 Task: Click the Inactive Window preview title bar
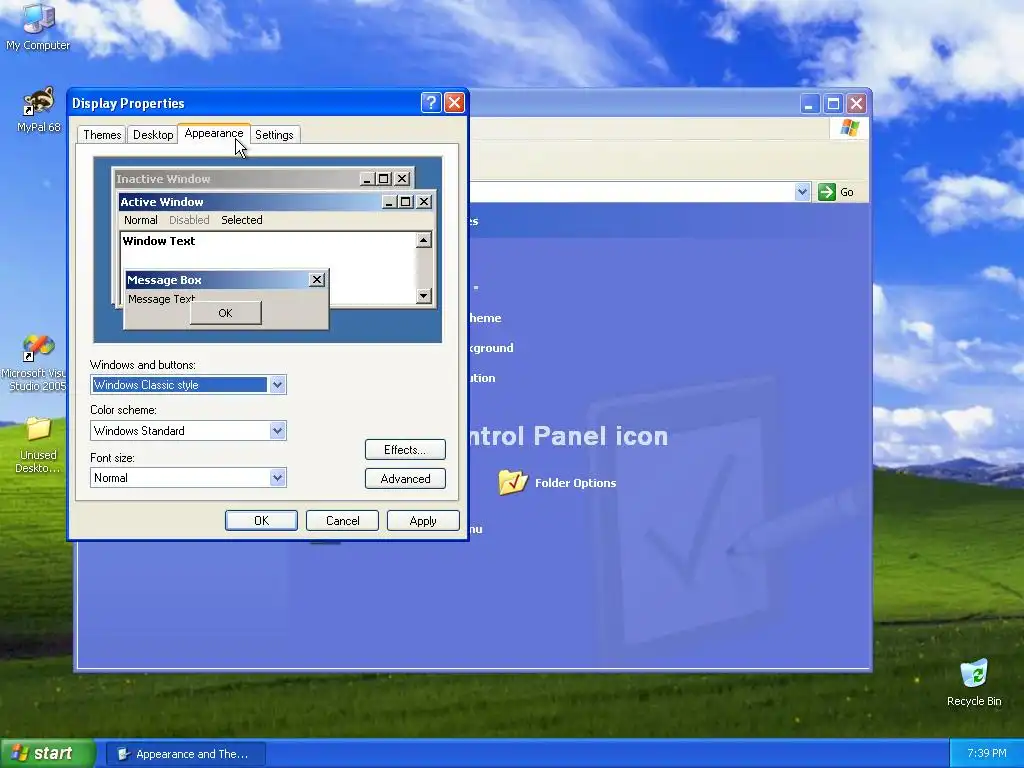click(264, 178)
